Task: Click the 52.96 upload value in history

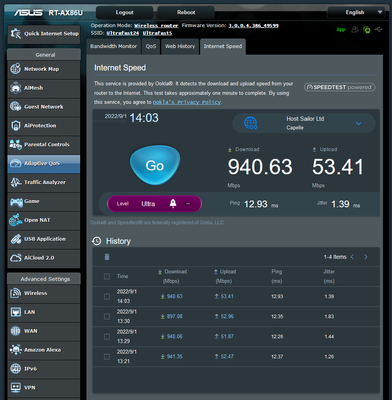Action: point(227,316)
